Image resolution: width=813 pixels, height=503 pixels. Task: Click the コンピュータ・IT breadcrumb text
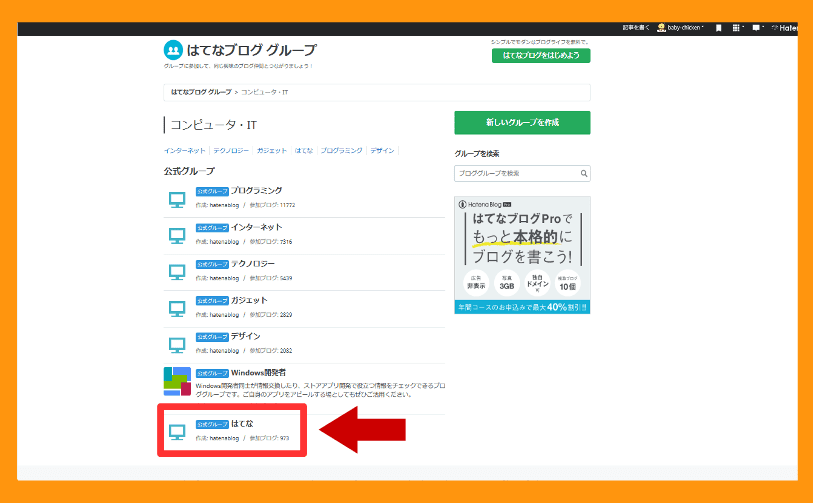pos(264,92)
